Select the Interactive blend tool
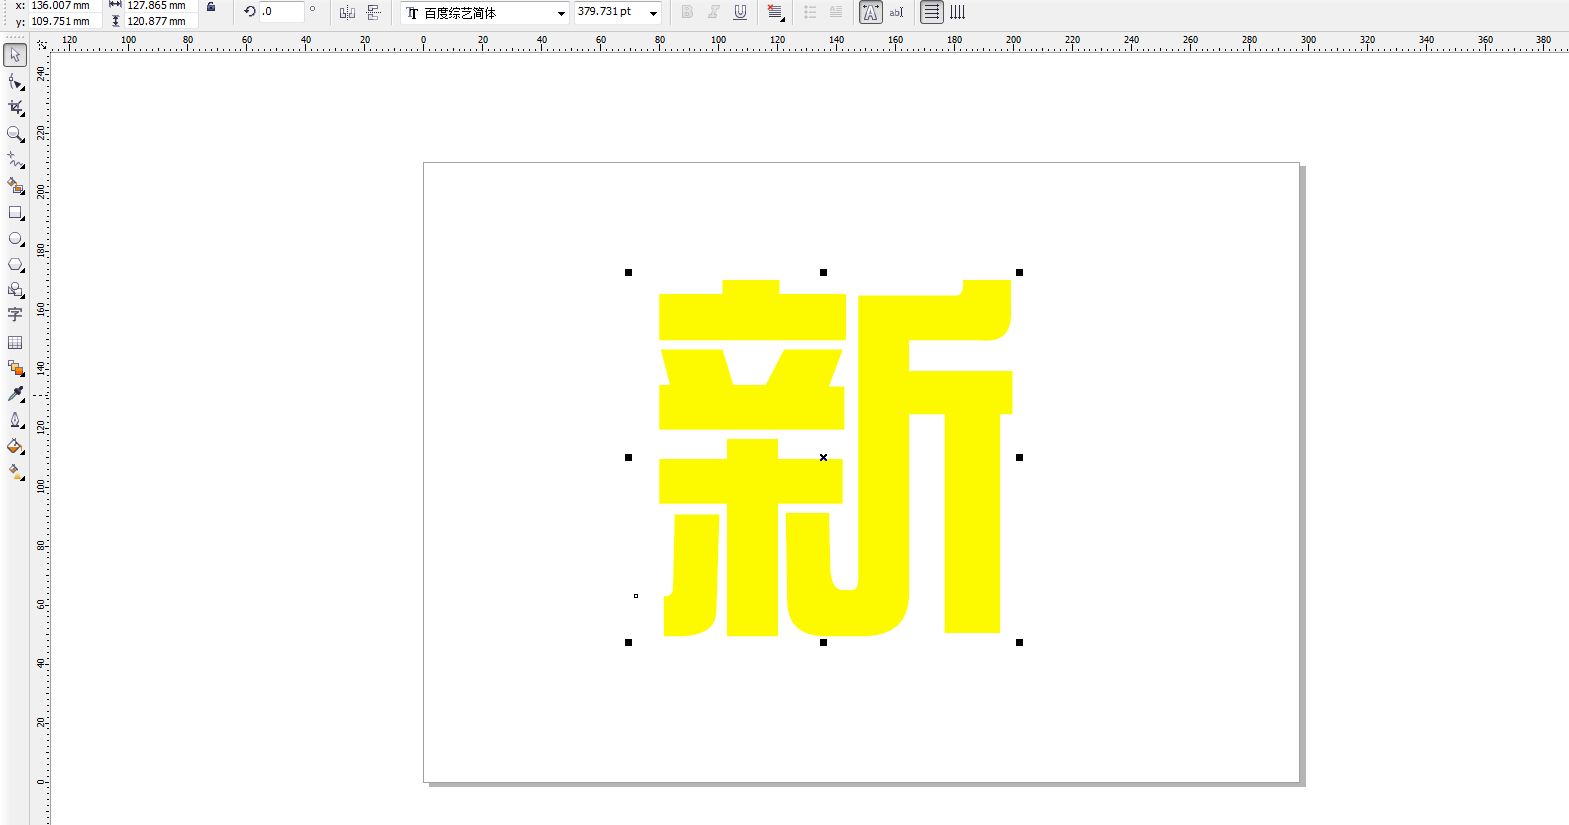This screenshot has width=1569, height=825. [x=15, y=368]
